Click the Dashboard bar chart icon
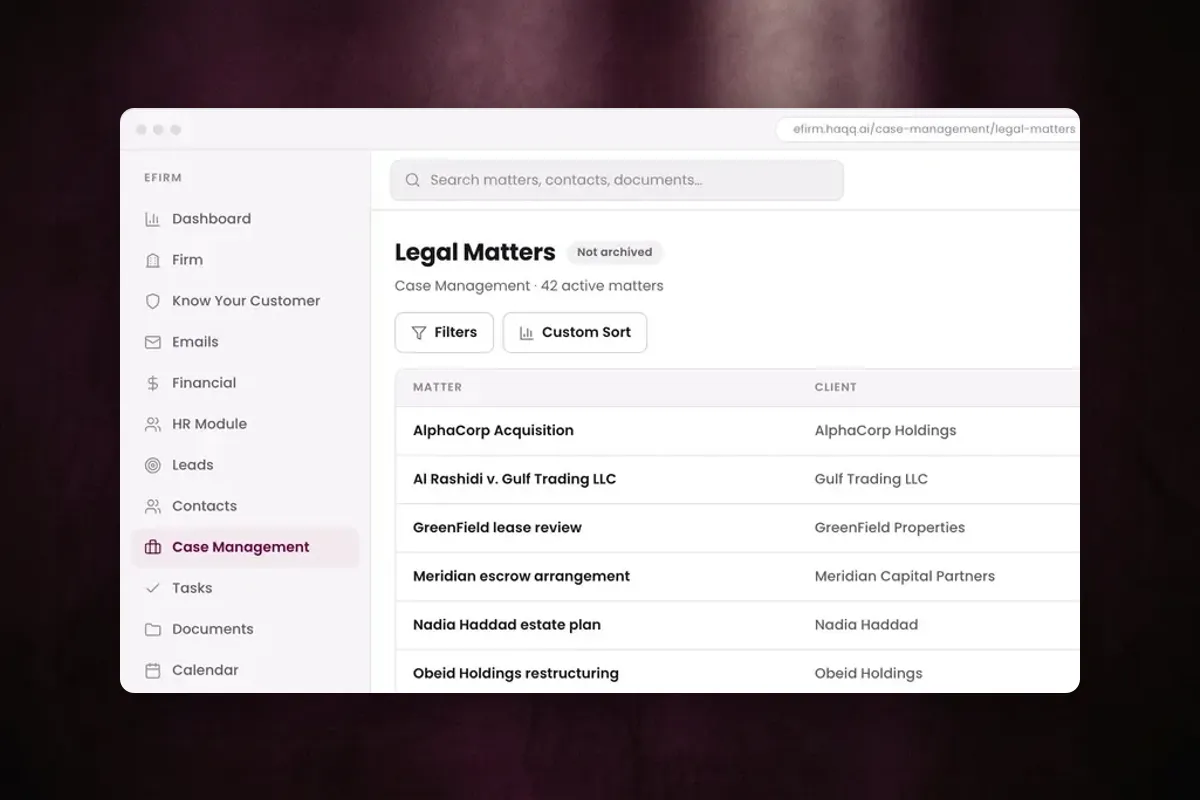 click(x=152, y=219)
